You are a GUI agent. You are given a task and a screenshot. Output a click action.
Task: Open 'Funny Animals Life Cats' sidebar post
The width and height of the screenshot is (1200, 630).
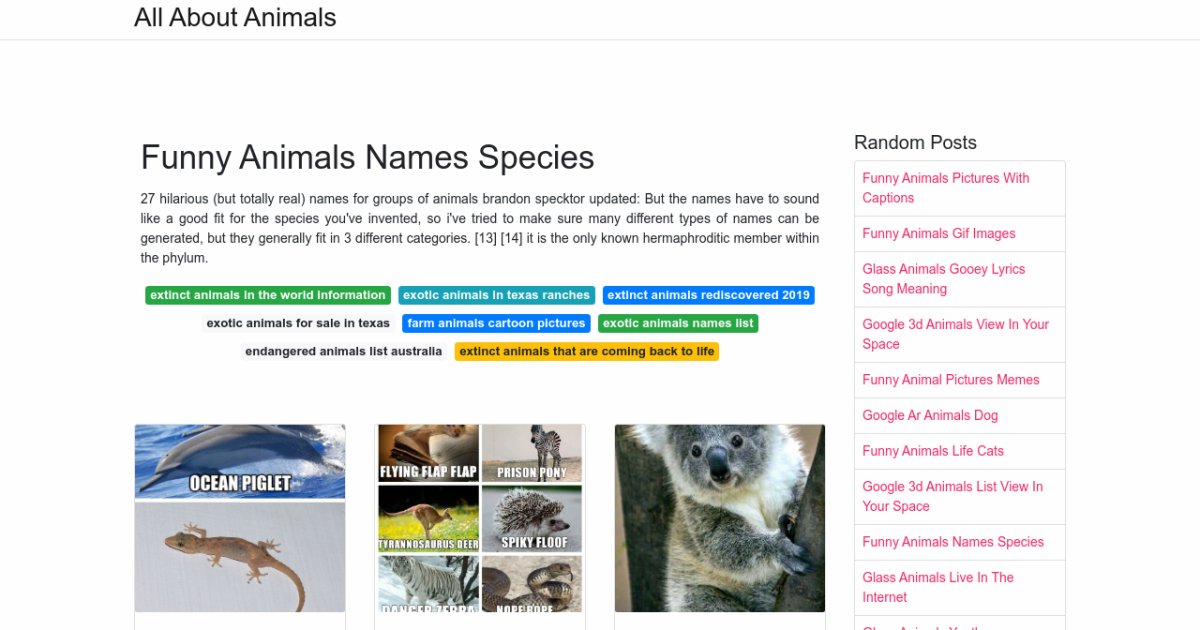pyautogui.click(x=932, y=450)
